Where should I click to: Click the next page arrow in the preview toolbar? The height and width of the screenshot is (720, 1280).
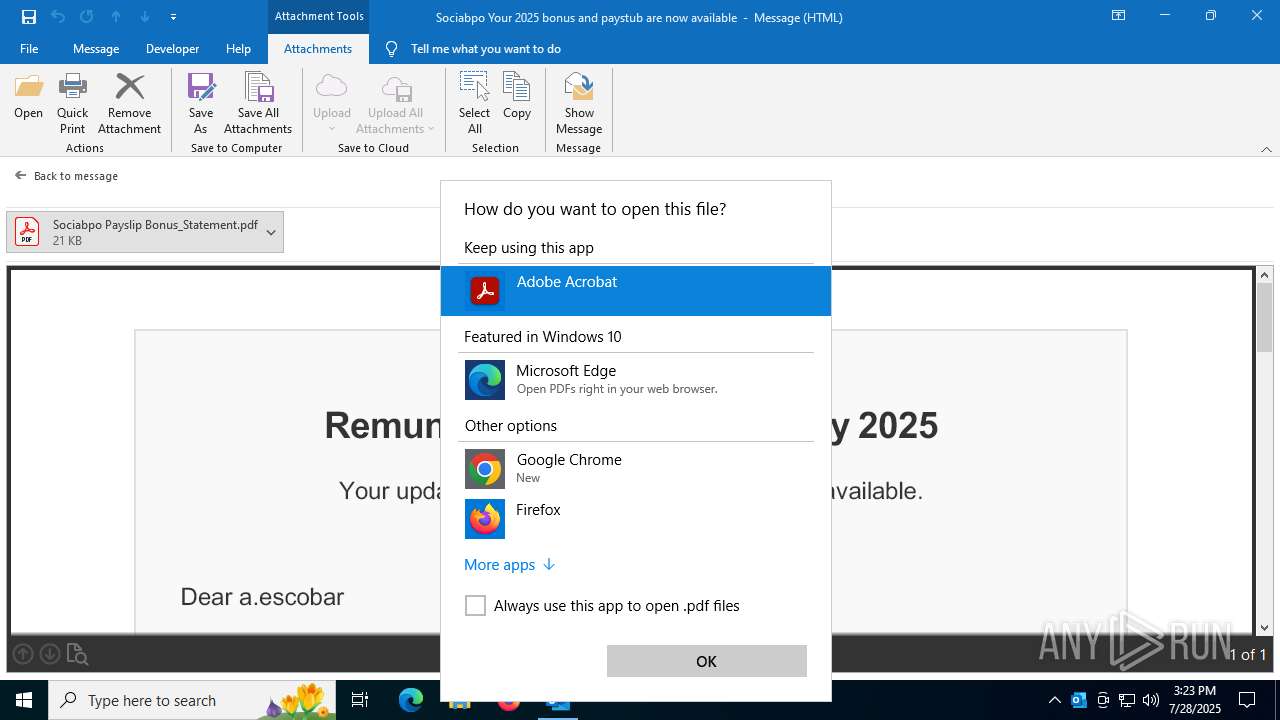(50, 654)
